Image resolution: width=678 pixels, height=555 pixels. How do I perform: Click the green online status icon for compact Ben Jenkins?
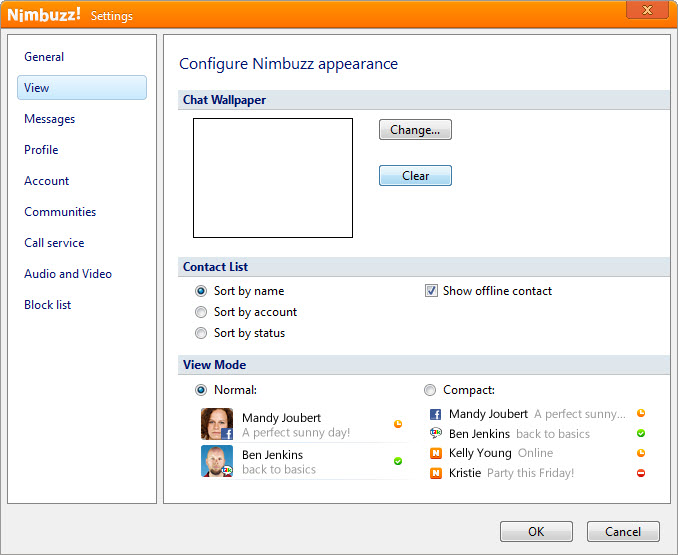(641, 433)
